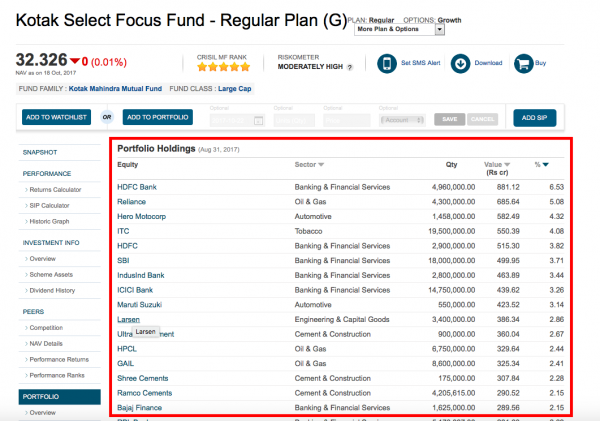The width and height of the screenshot is (600, 421).
Task: Open the SBI holding link
Action: (x=123, y=261)
